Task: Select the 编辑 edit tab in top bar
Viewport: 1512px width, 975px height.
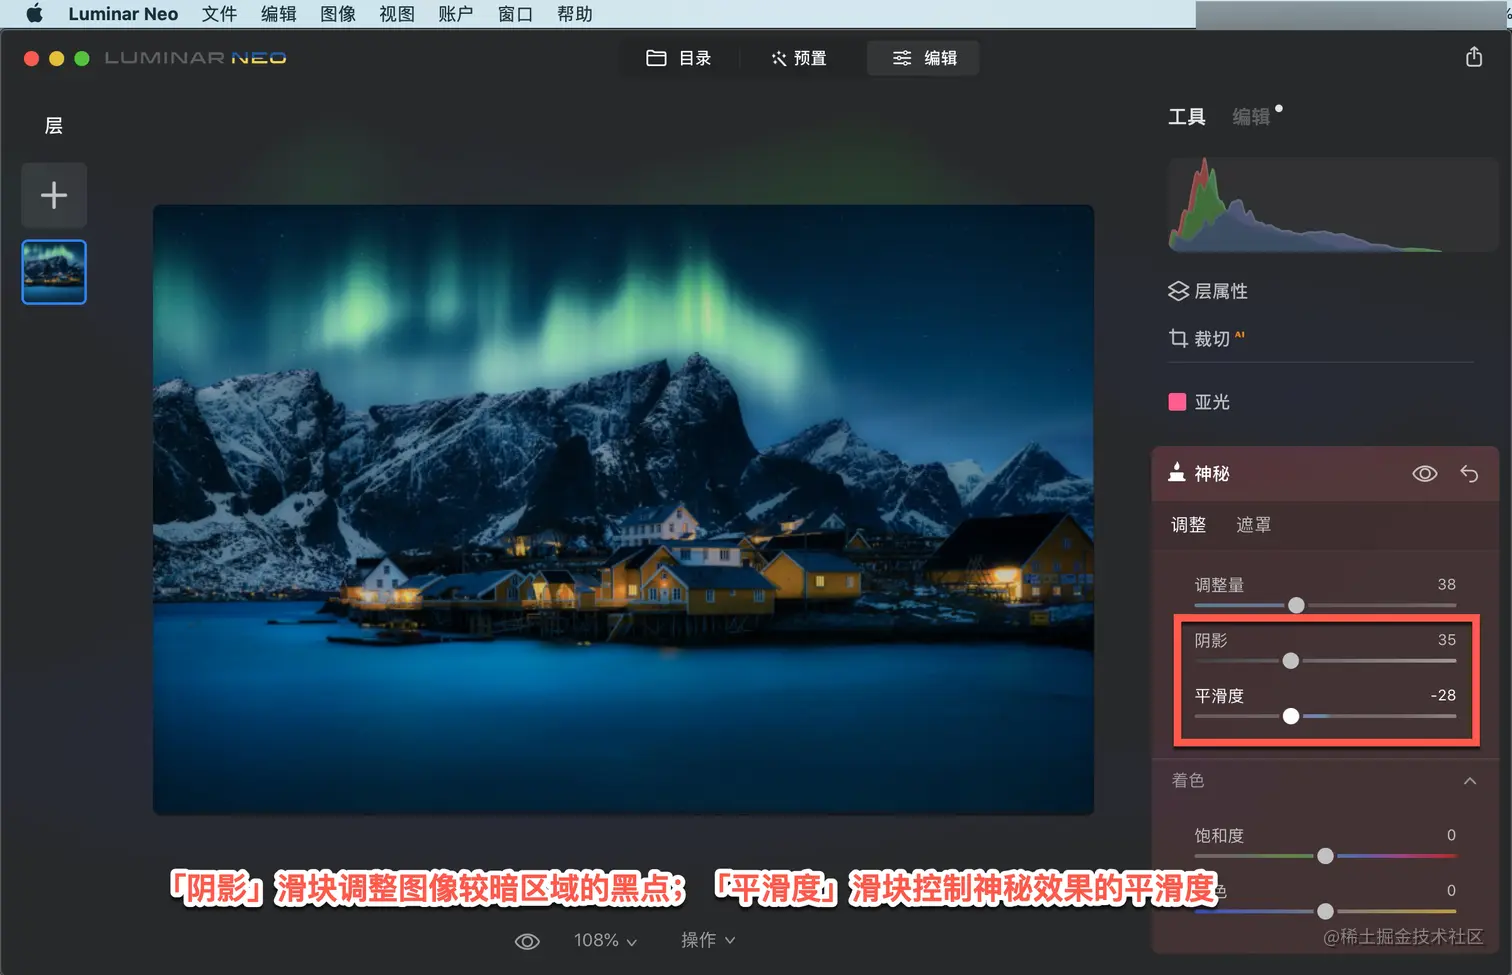Action: pyautogui.click(x=924, y=58)
